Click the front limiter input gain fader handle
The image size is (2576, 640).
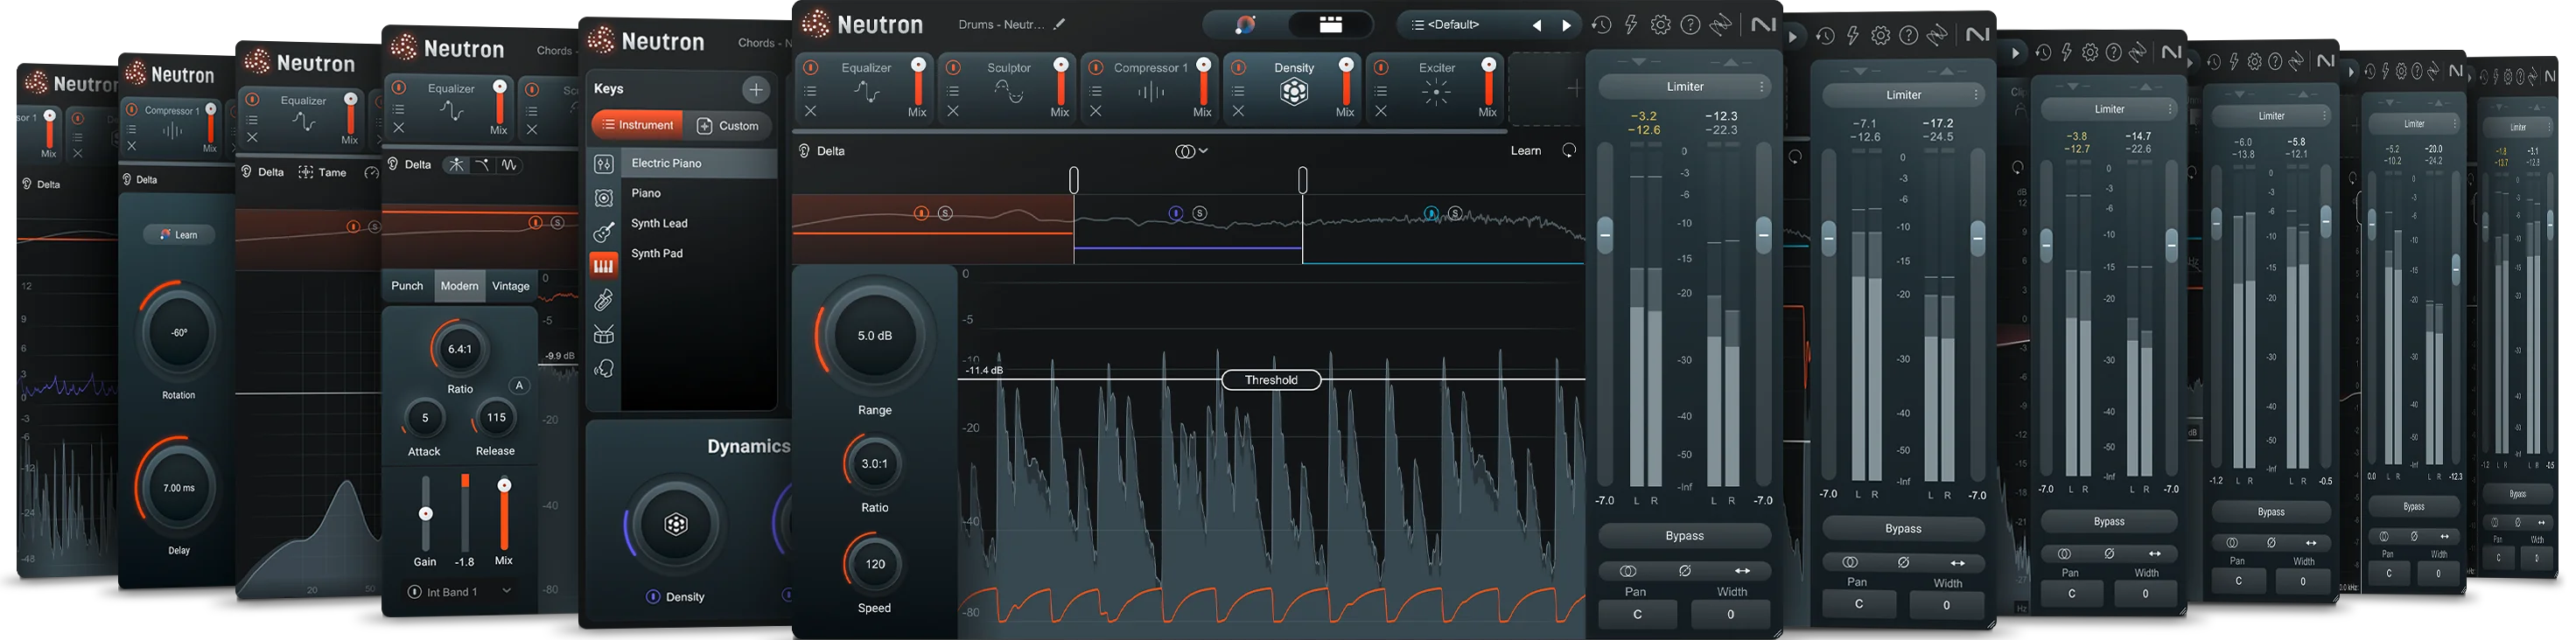point(1605,235)
